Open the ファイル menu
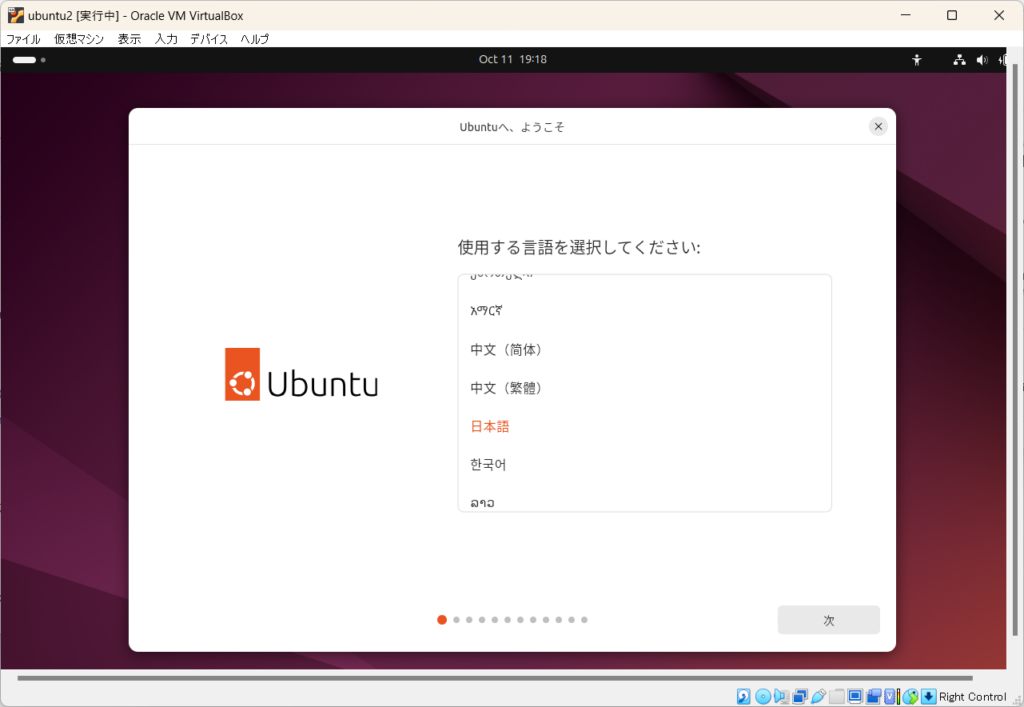 click(x=24, y=39)
